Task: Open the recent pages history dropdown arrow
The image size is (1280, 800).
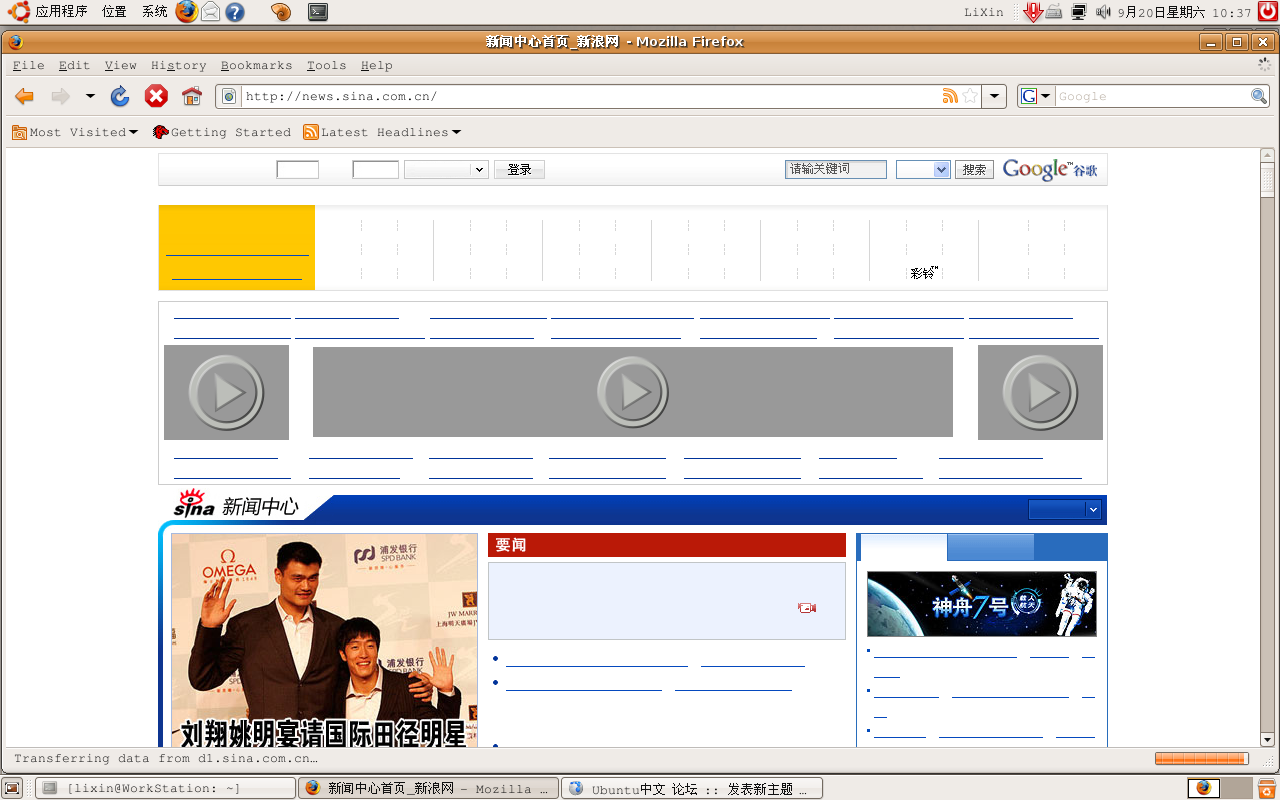Action: click(90, 96)
